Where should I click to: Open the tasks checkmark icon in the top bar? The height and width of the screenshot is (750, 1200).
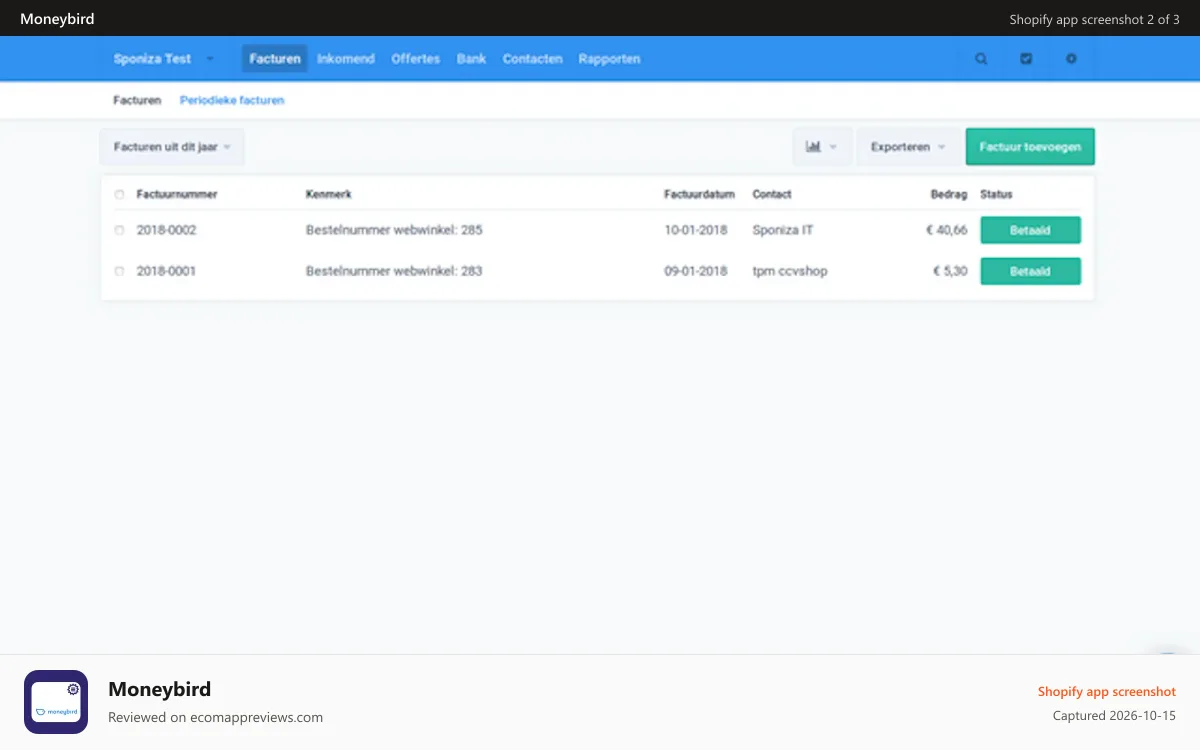coord(1026,59)
